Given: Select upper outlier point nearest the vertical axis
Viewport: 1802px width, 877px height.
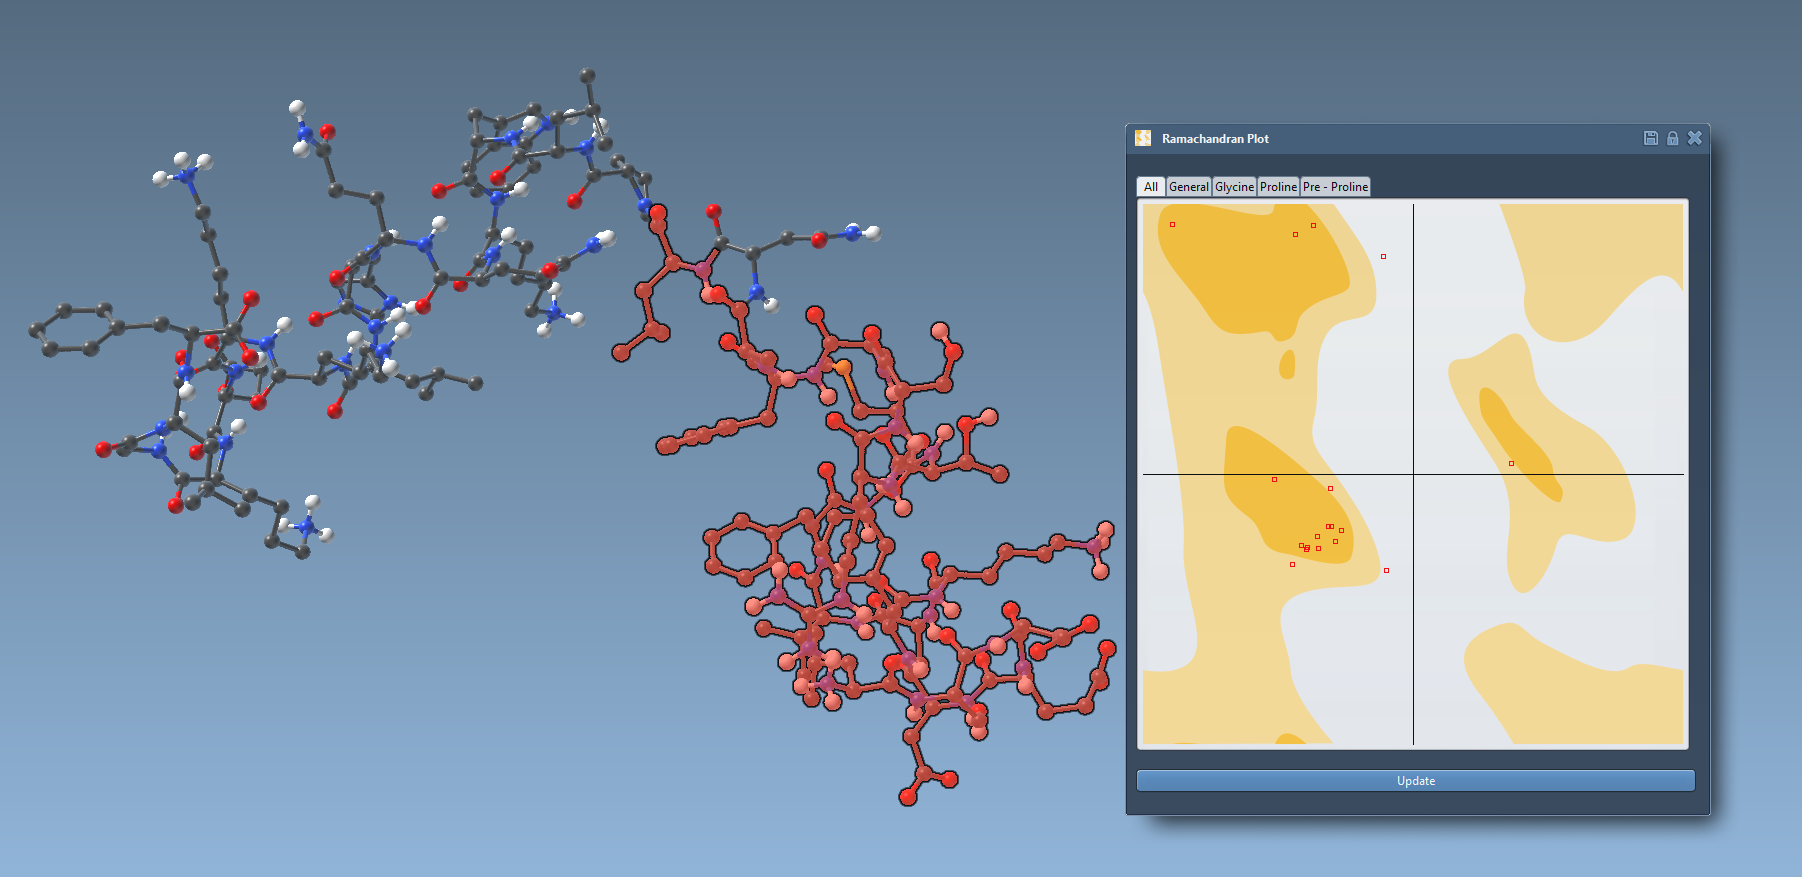Looking at the screenshot, I should click(1384, 257).
